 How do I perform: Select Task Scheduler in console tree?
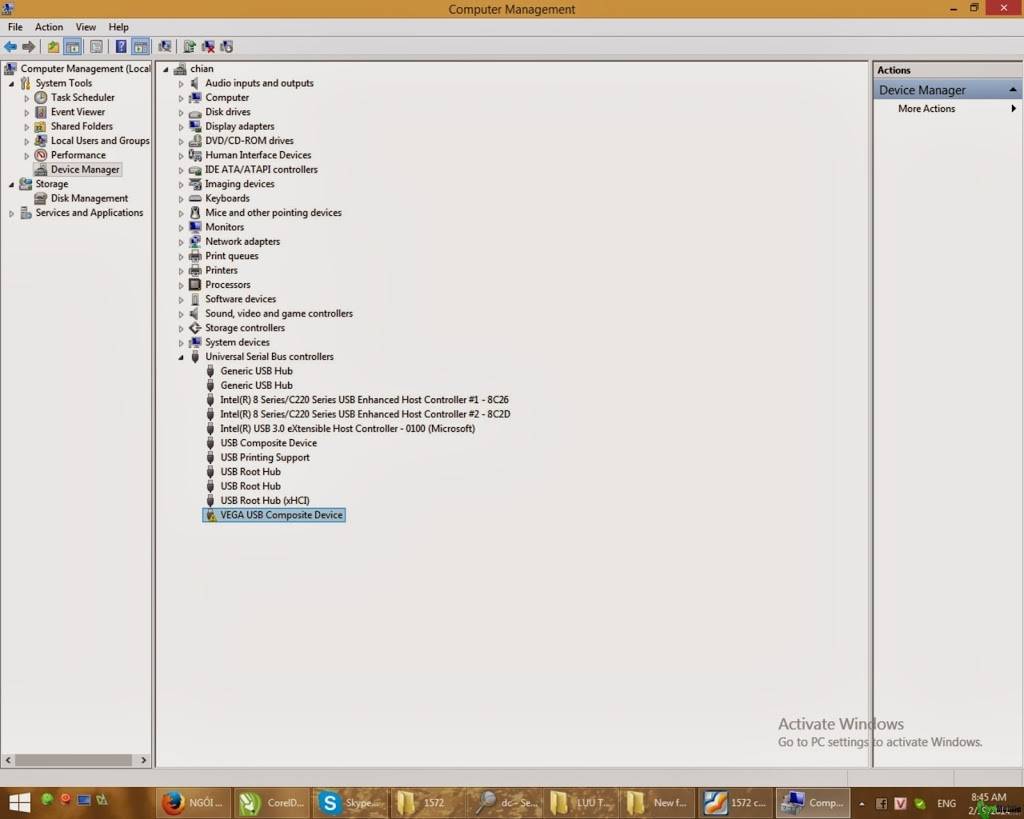click(82, 97)
